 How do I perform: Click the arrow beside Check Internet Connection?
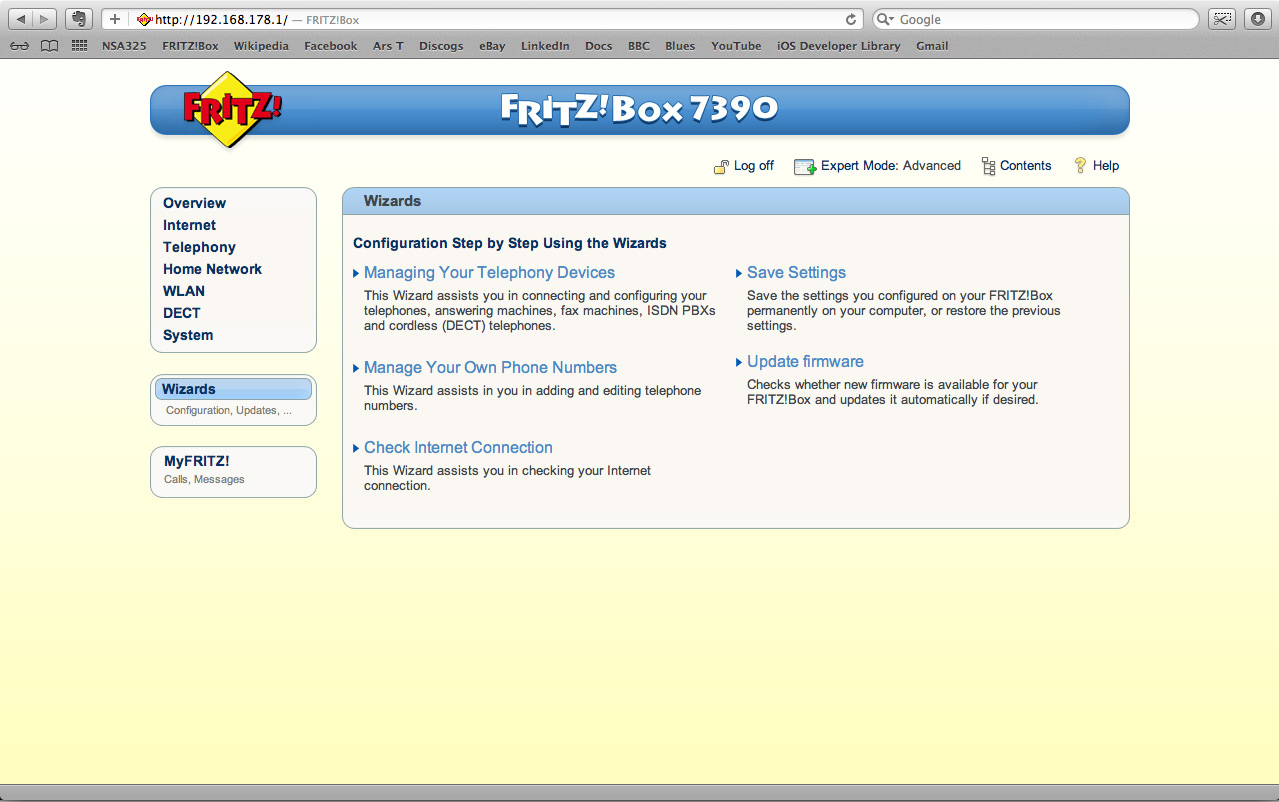356,448
